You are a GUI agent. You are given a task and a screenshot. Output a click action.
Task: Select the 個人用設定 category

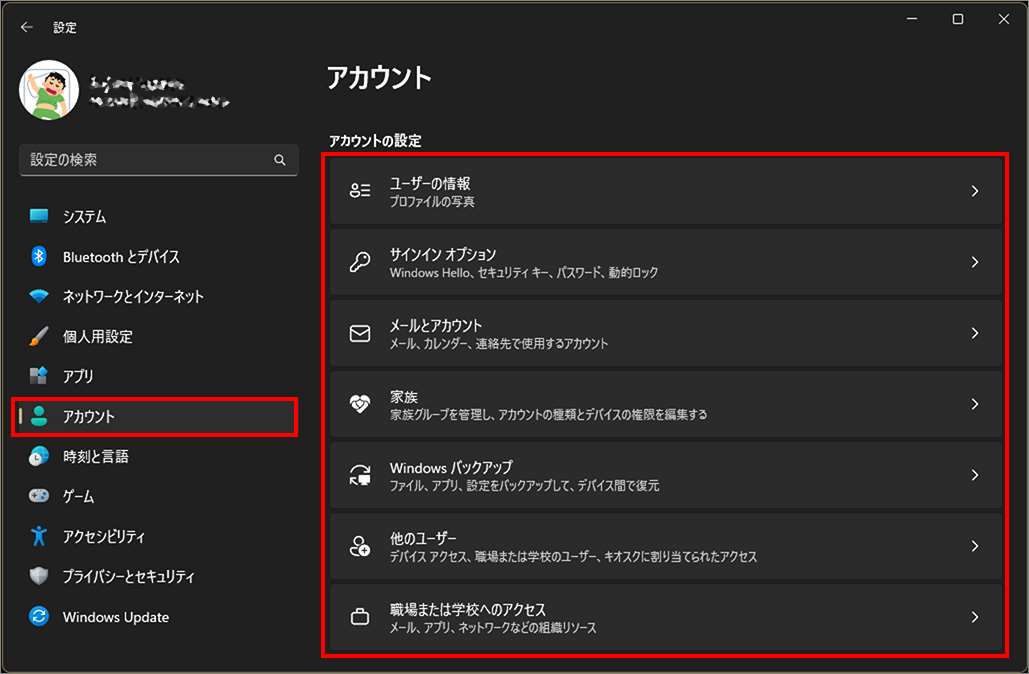point(97,337)
